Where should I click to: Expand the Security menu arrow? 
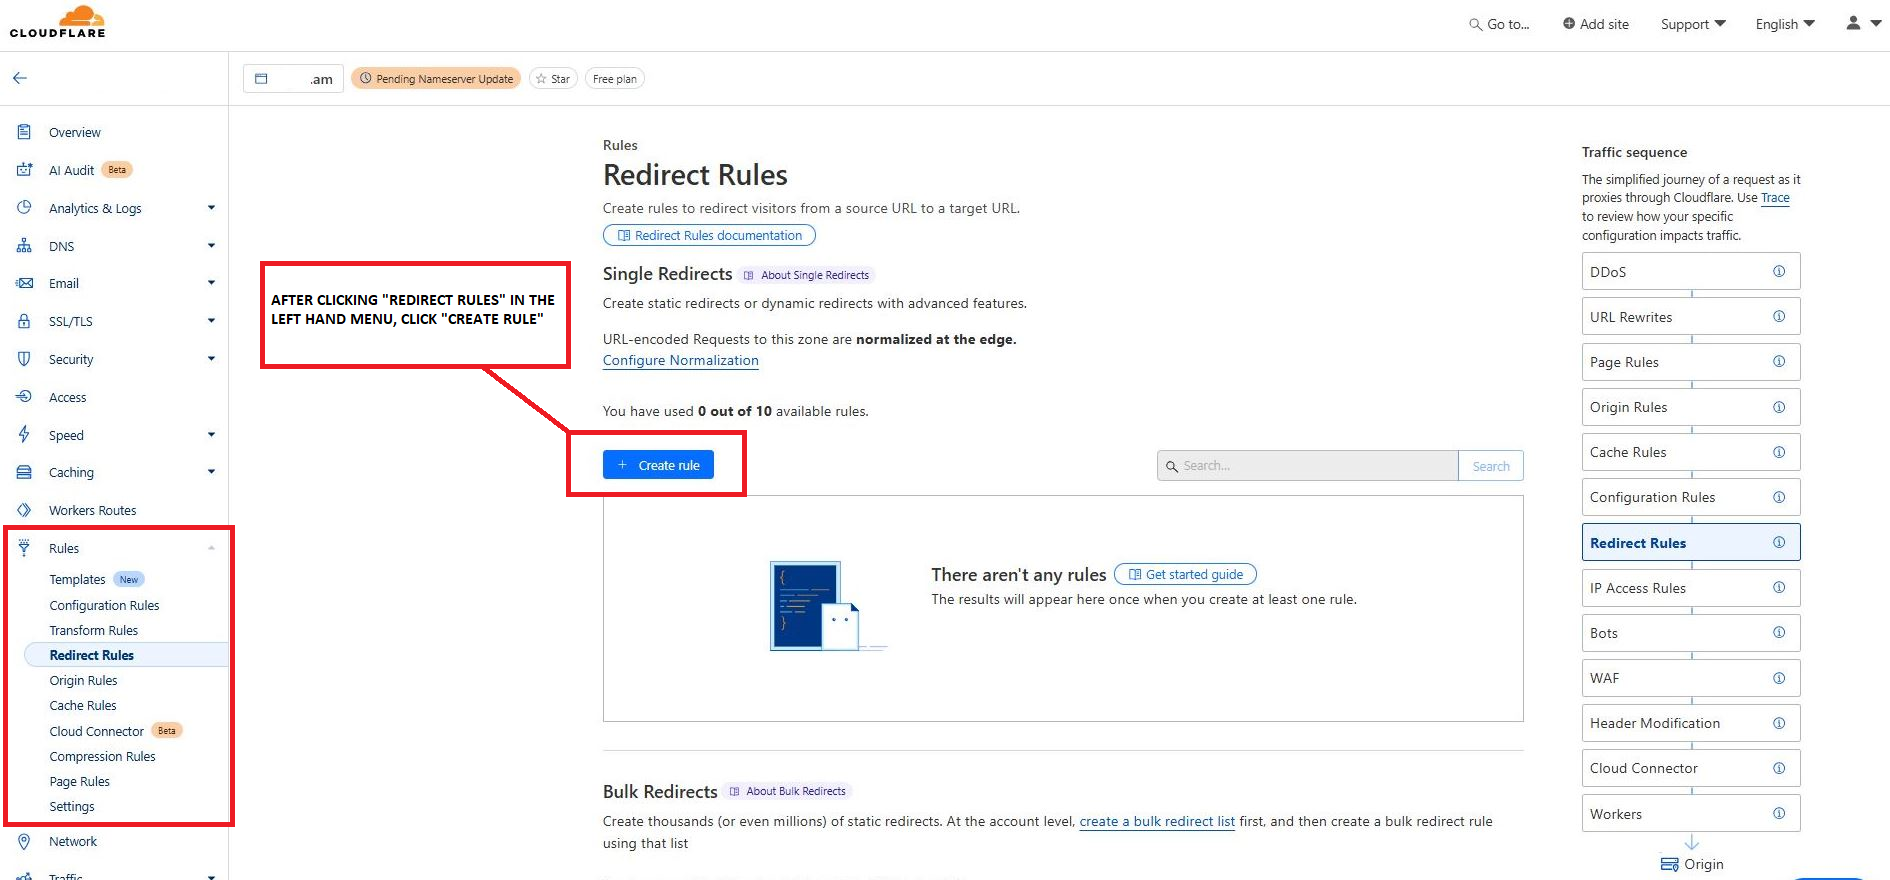(x=211, y=359)
